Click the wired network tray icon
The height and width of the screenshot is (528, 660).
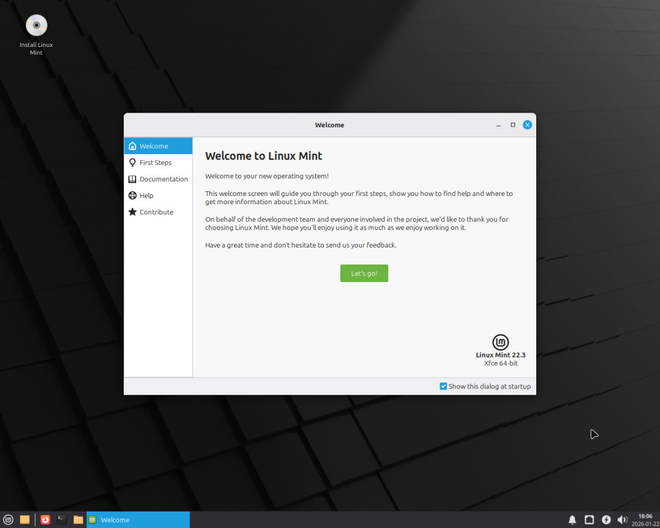(589, 520)
